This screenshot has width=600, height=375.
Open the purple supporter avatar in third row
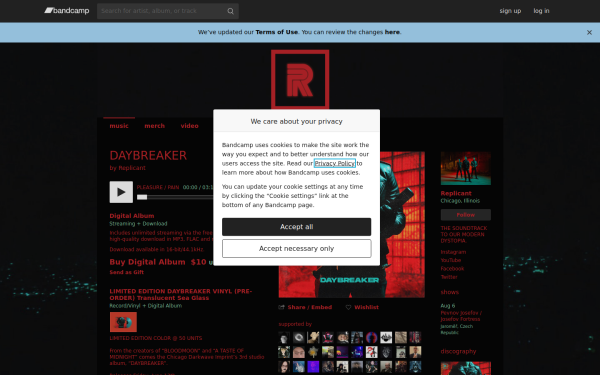[x=313, y=367]
